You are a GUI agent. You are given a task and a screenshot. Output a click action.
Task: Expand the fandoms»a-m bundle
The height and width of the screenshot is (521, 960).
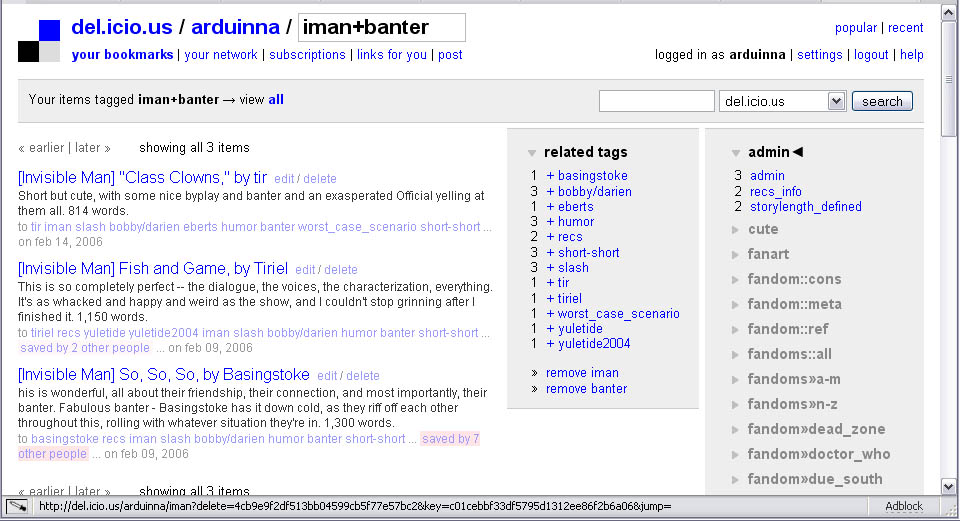[735, 380]
